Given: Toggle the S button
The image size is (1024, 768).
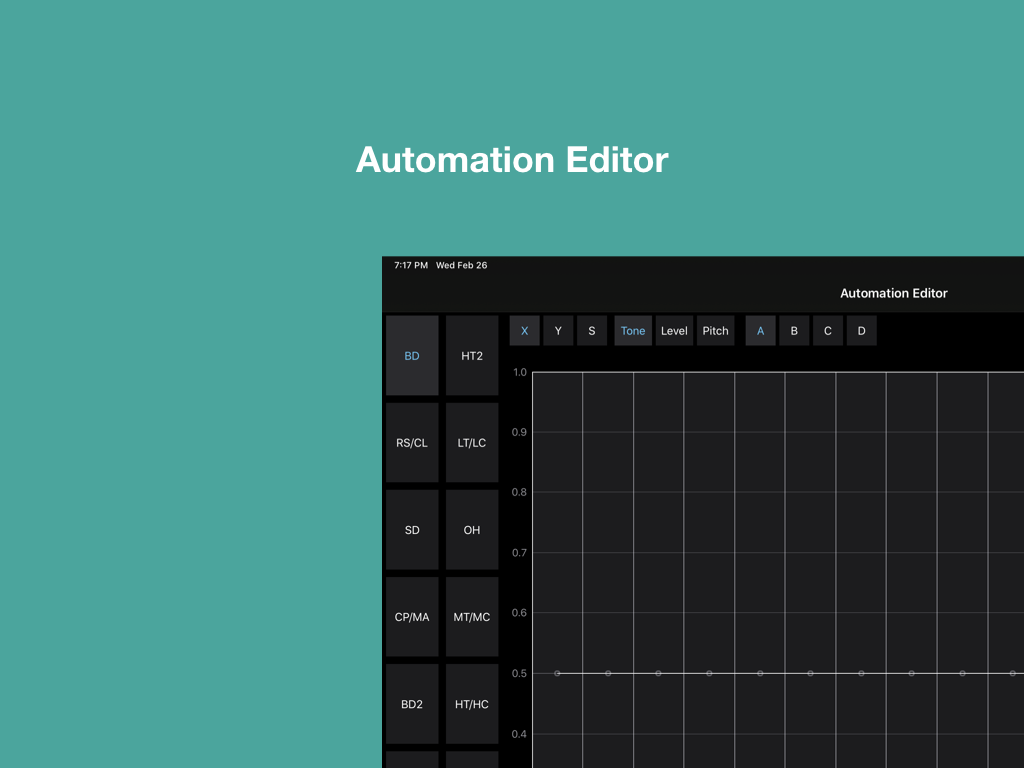Looking at the screenshot, I should [592, 331].
